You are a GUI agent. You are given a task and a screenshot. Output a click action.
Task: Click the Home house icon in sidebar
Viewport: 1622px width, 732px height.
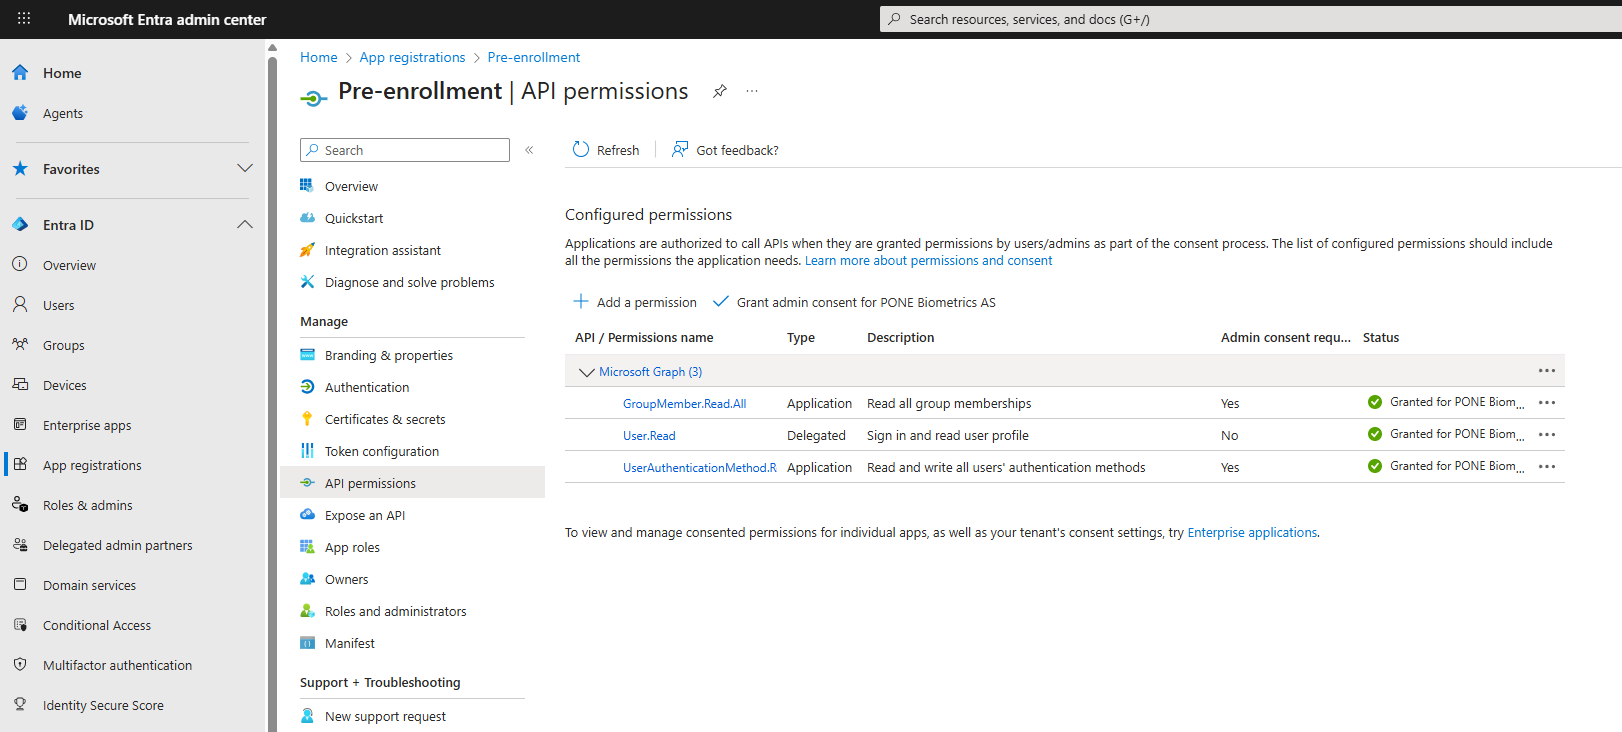[x=20, y=73]
